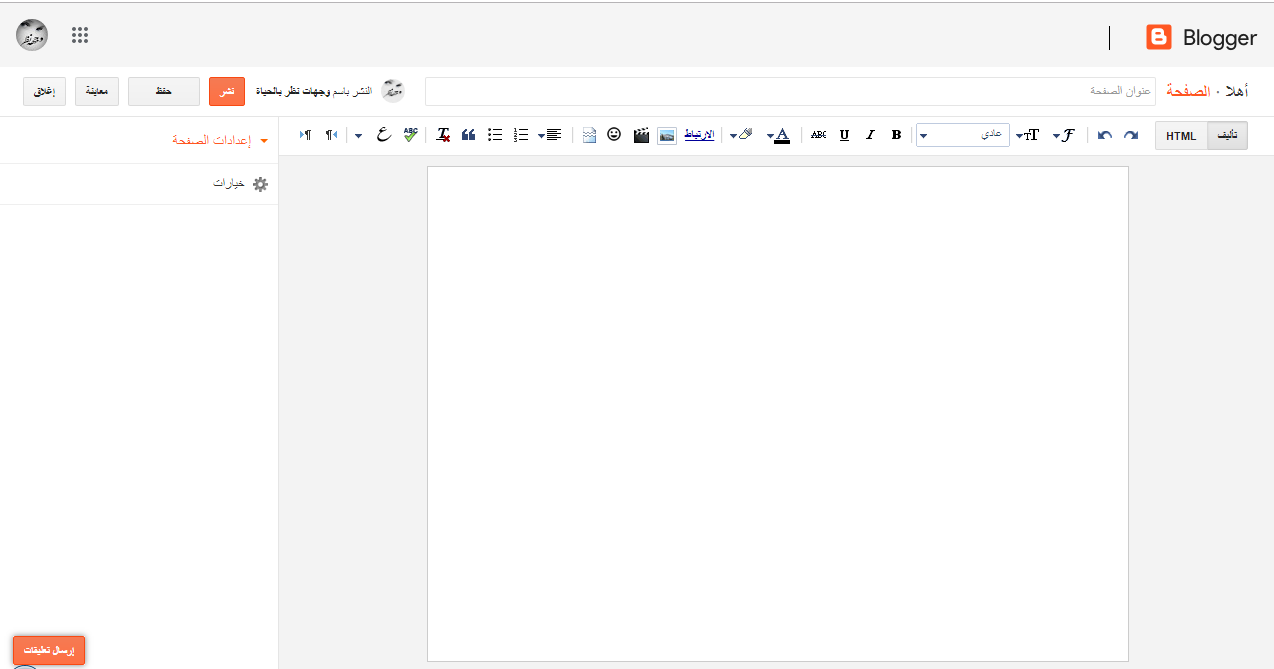
Task: Click the author avatar next to النشر باسم
Action: [x=393, y=91]
